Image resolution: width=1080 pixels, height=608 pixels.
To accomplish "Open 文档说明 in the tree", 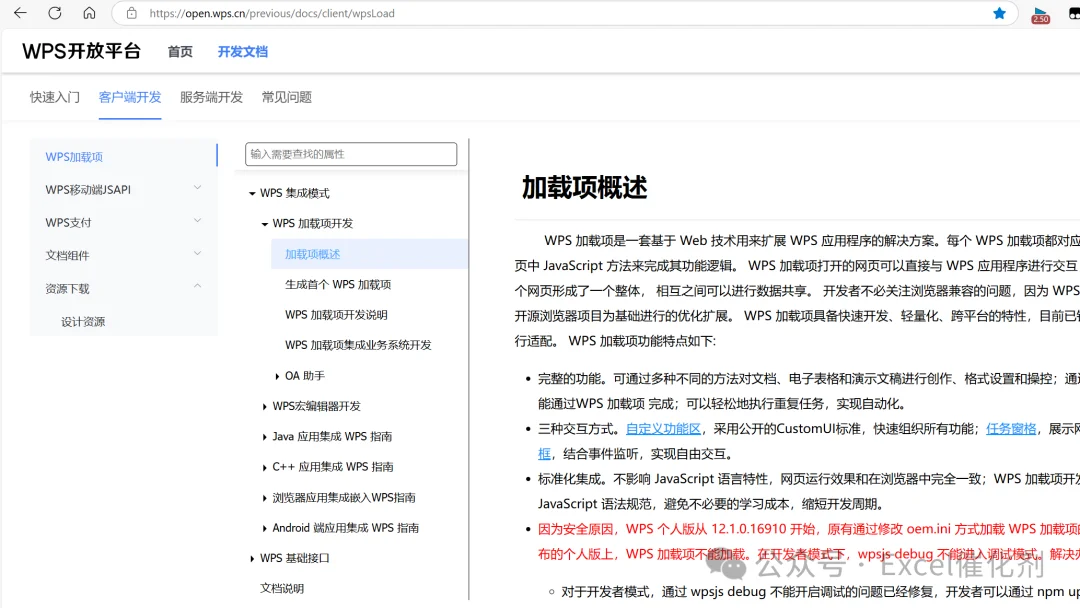I will click(x=282, y=588).
